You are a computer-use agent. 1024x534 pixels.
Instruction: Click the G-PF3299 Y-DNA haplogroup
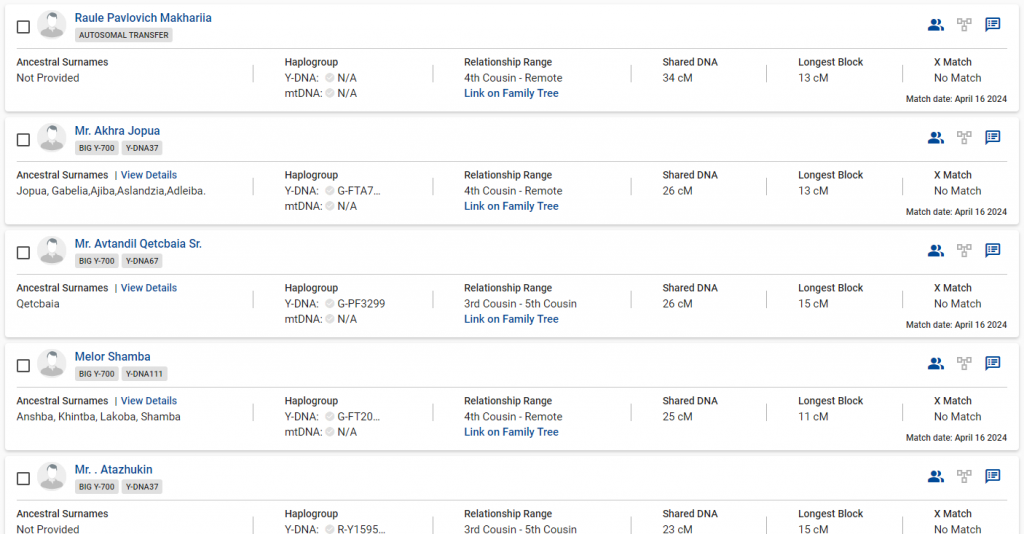[x=361, y=304]
